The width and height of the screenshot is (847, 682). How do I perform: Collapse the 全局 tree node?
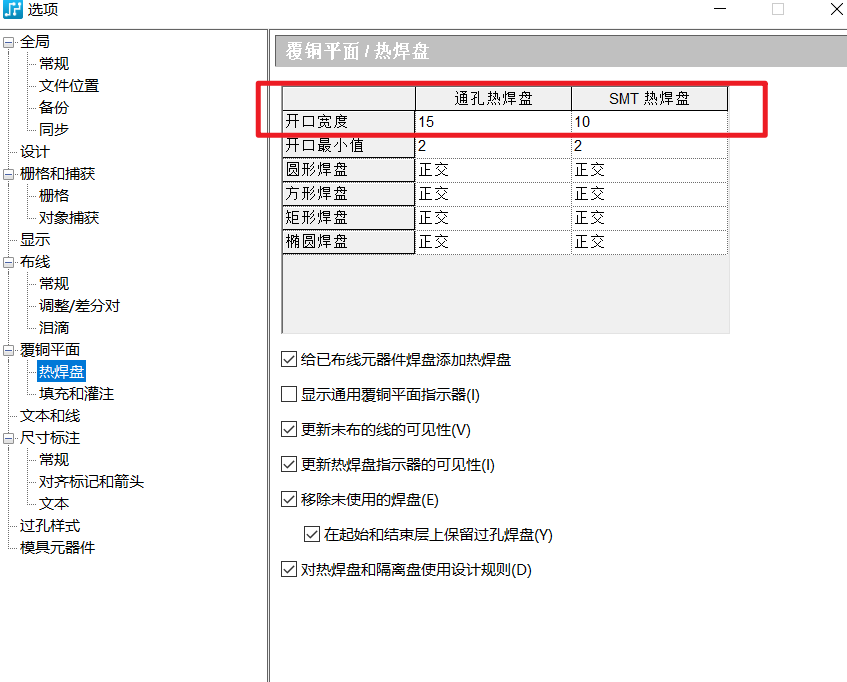tap(8, 42)
